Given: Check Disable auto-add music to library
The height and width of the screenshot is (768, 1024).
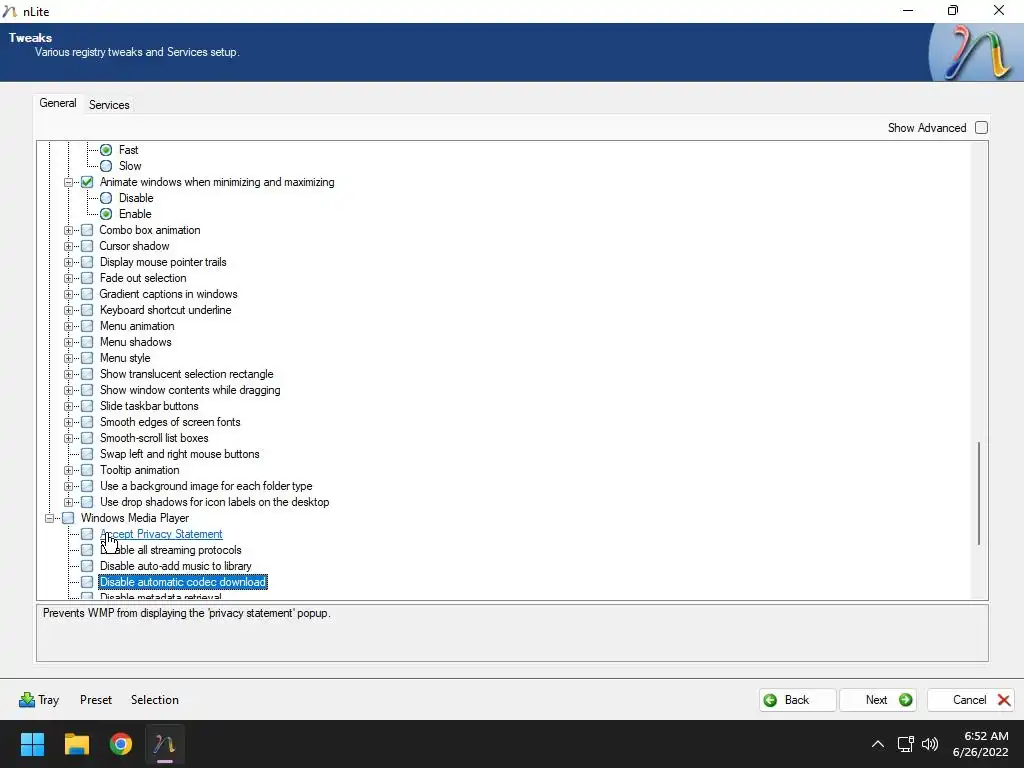Looking at the screenshot, I should [x=87, y=566].
